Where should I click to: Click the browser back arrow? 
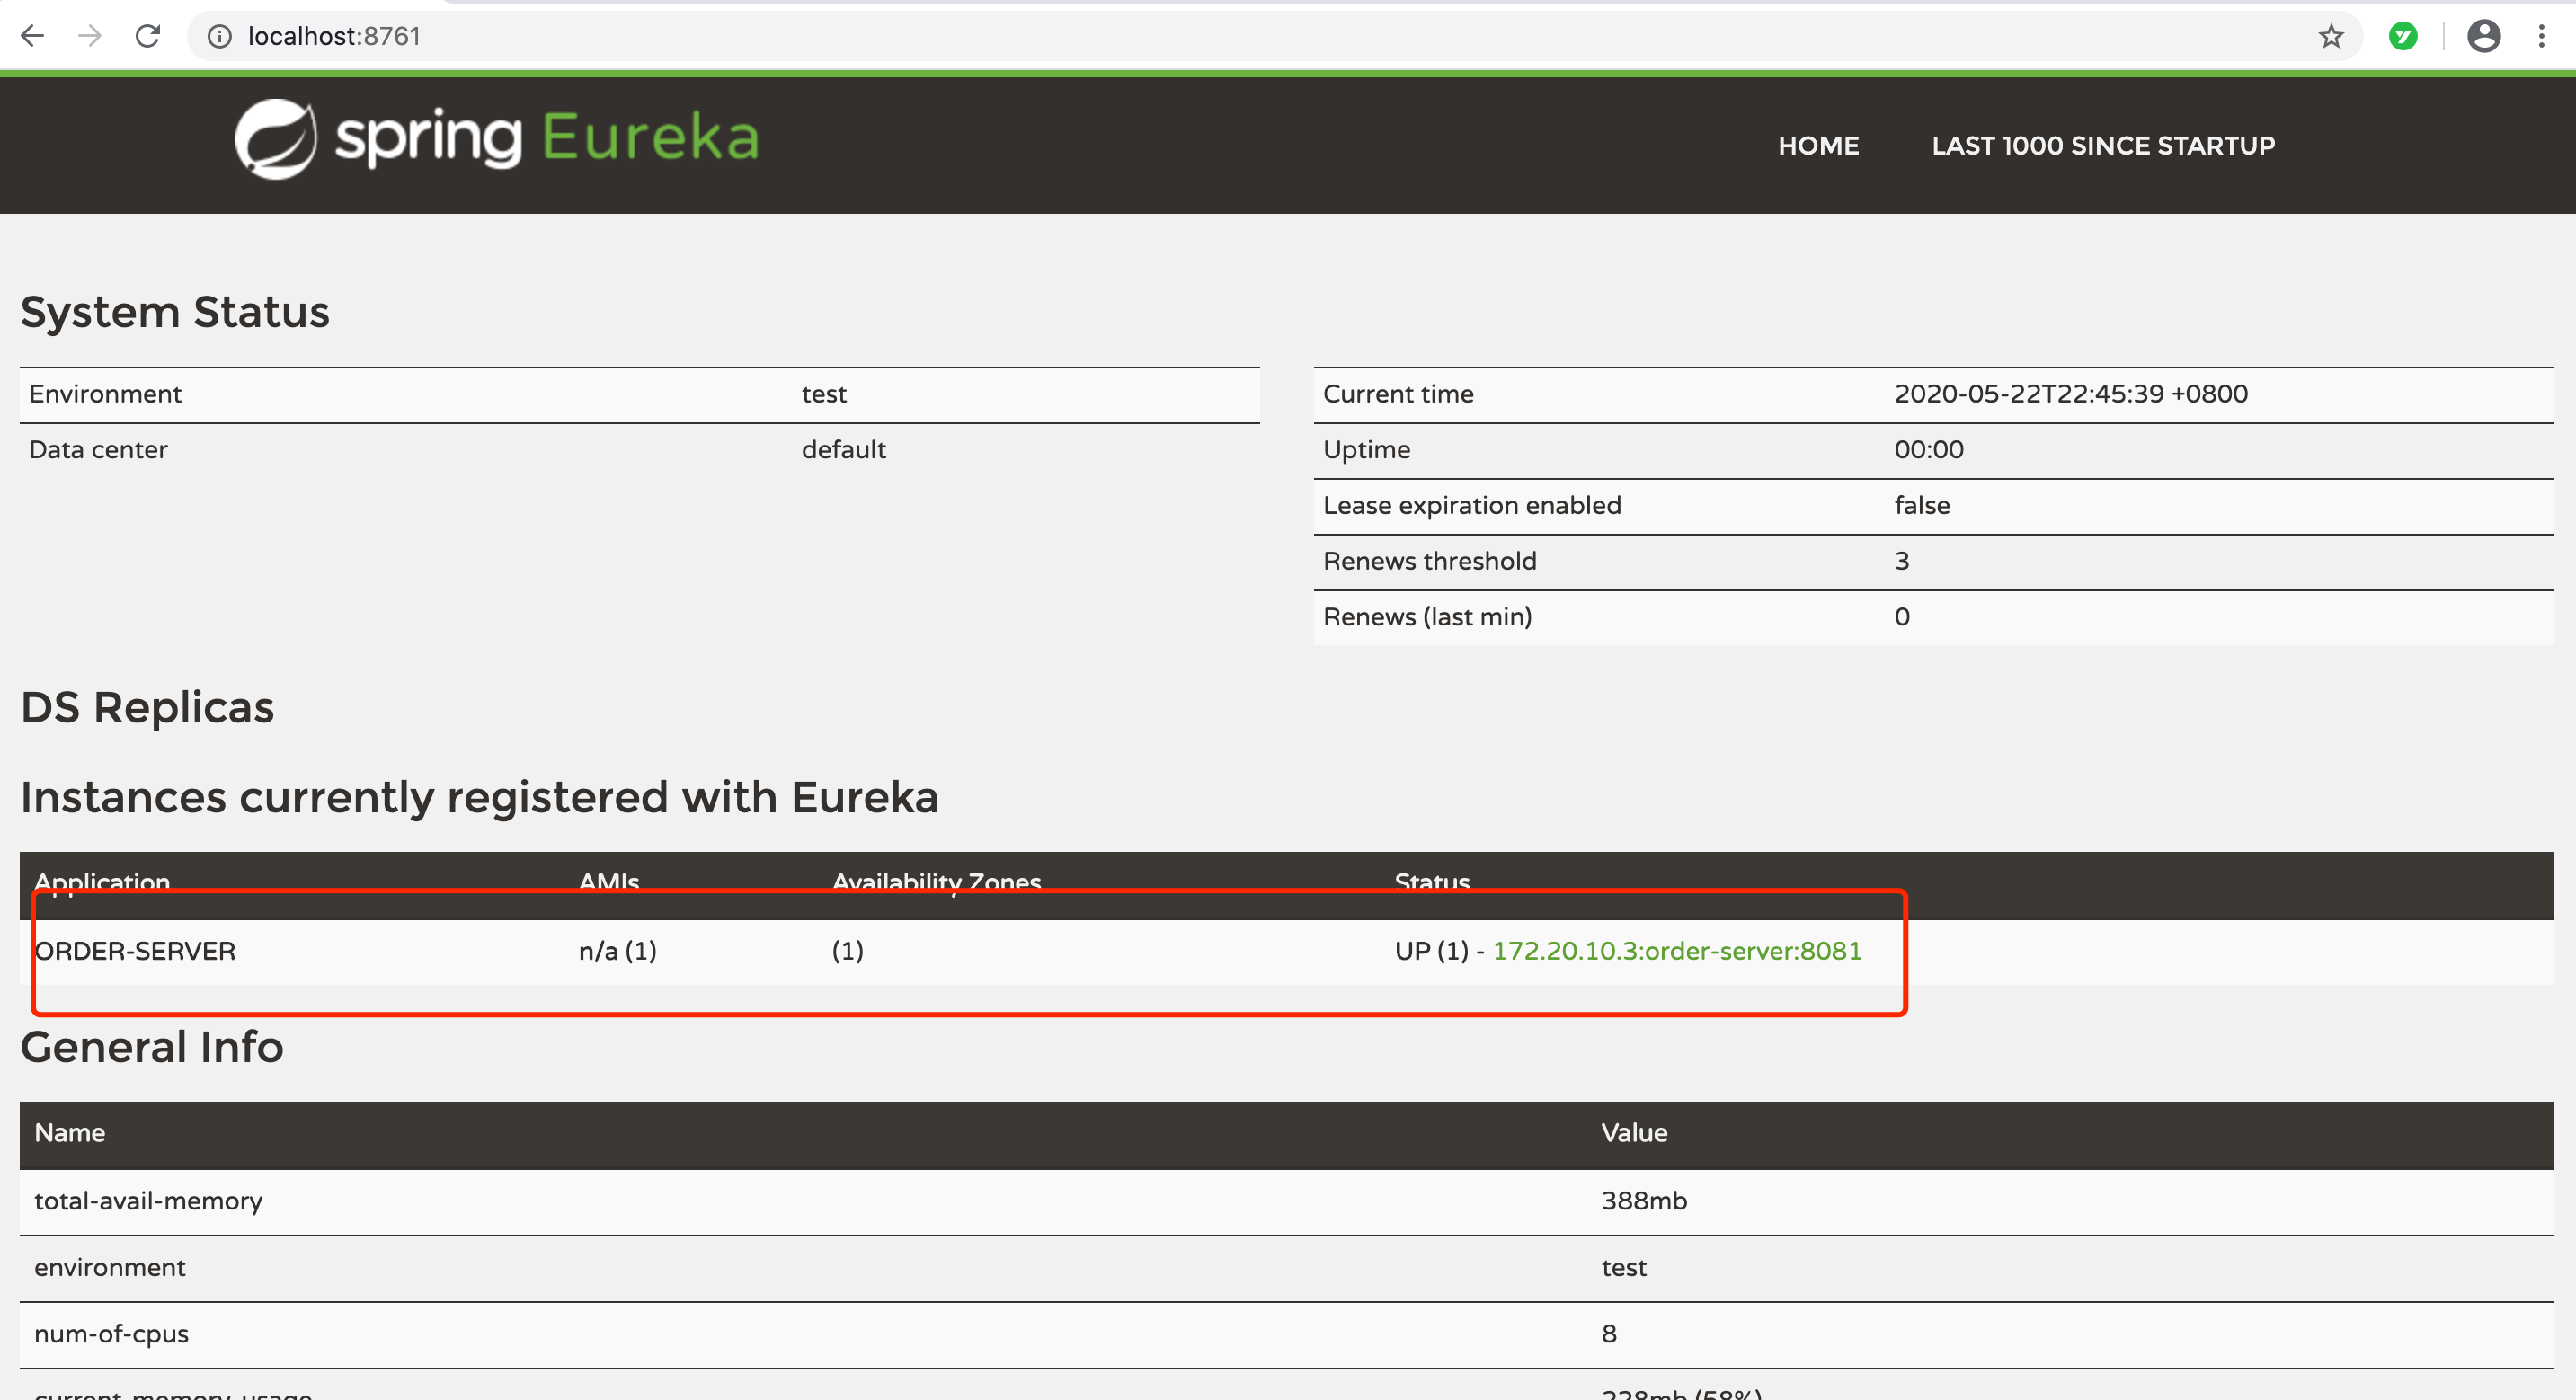[32, 36]
